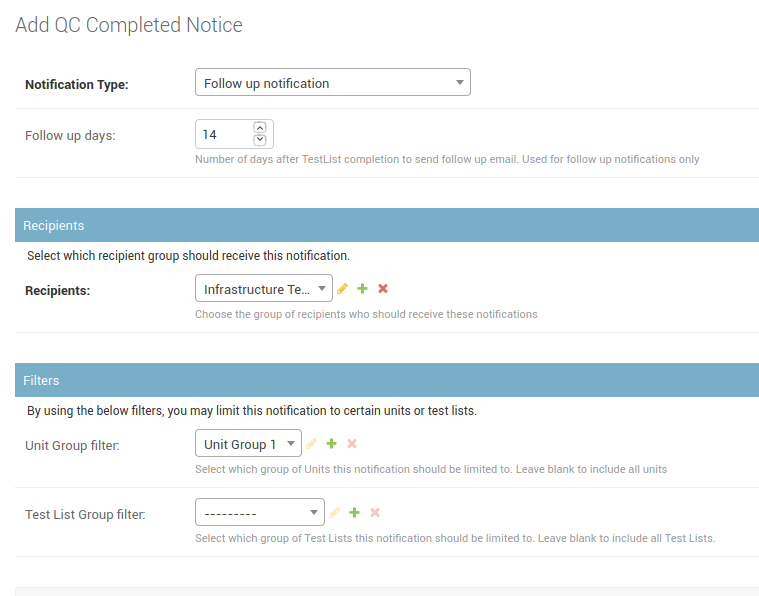Click the 'Select which group of Units' help text

[x=431, y=469]
